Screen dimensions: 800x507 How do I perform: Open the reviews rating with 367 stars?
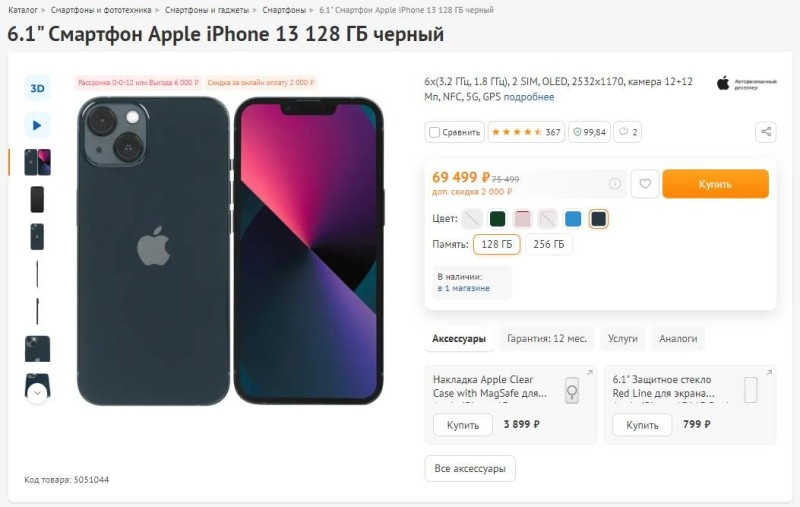pyautogui.click(x=526, y=132)
